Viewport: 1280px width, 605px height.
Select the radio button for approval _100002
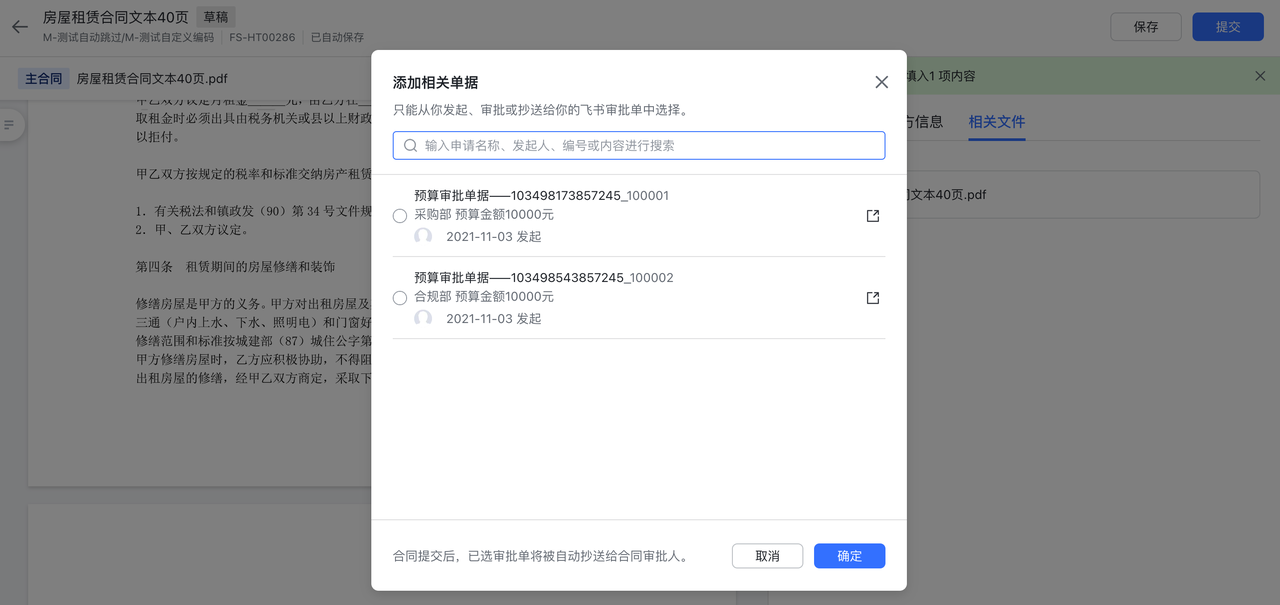point(400,298)
